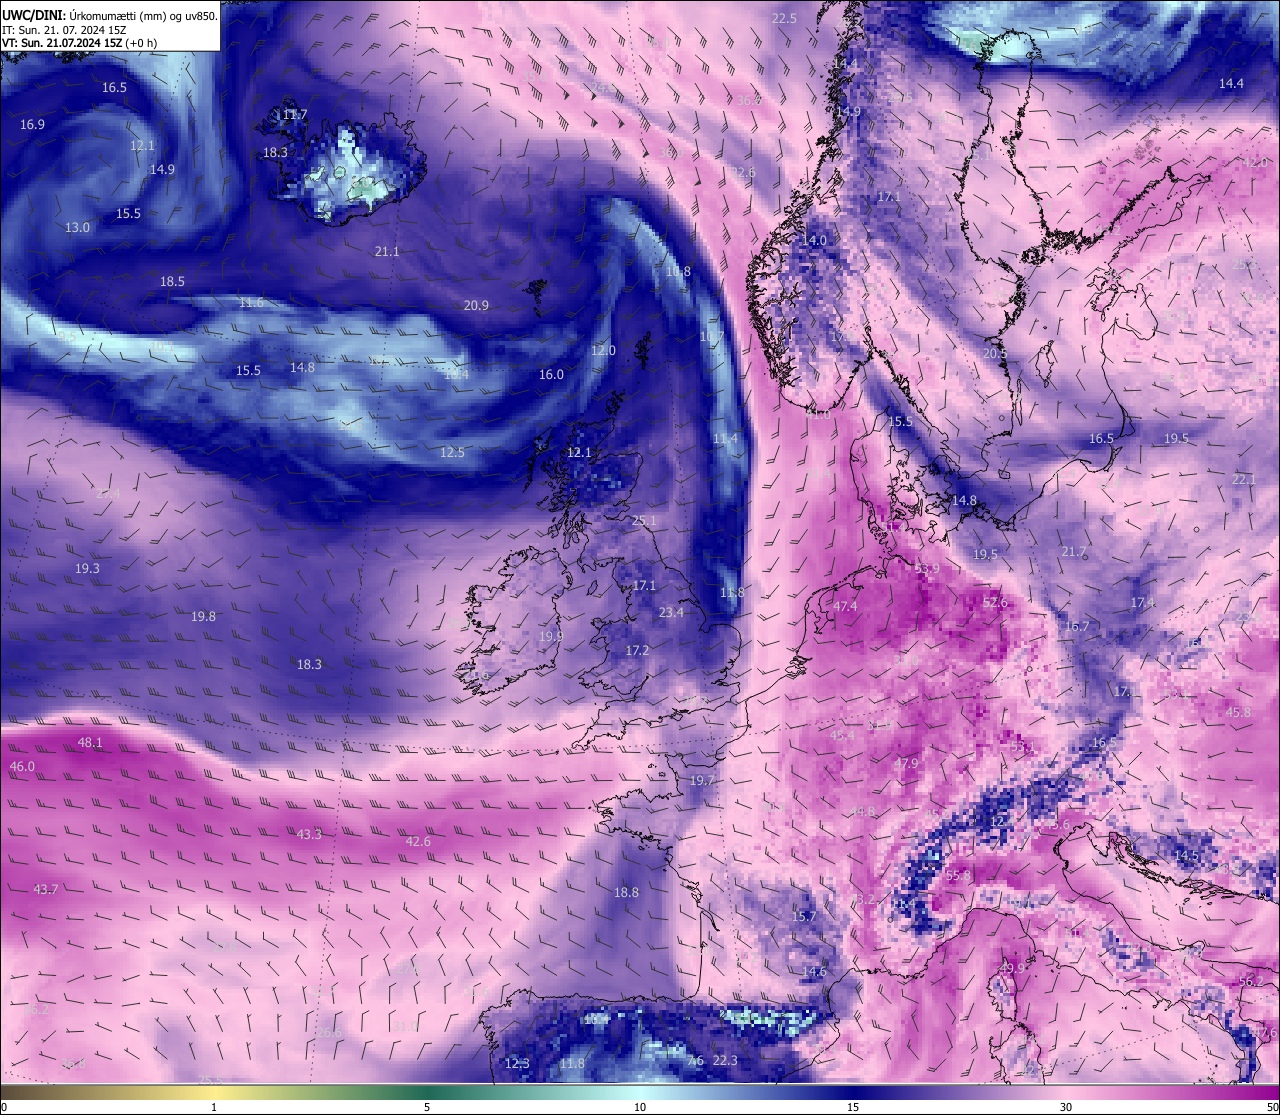Image resolution: width=1280 pixels, height=1115 pixels.
Task: Click the 16.7 value on the map
Action: [1077, 627]
